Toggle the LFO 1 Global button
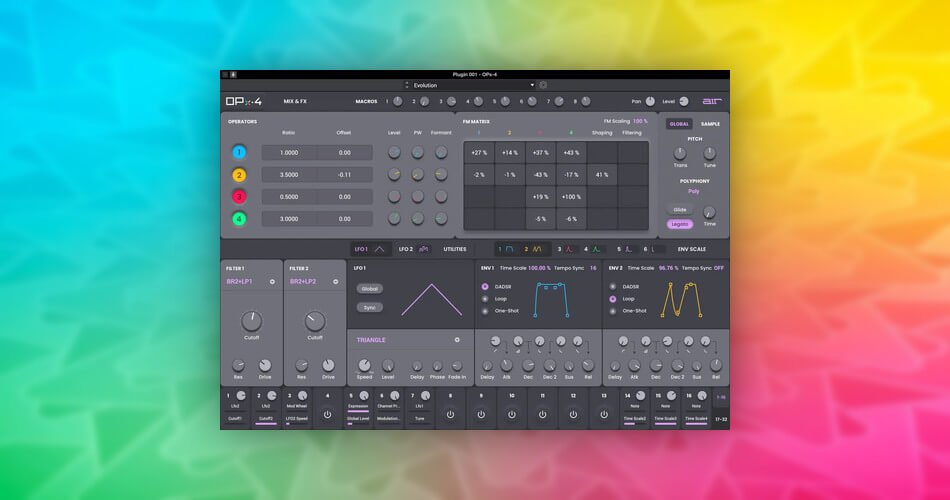The width and height of the screenshot is (950, 500). point(370,289)
